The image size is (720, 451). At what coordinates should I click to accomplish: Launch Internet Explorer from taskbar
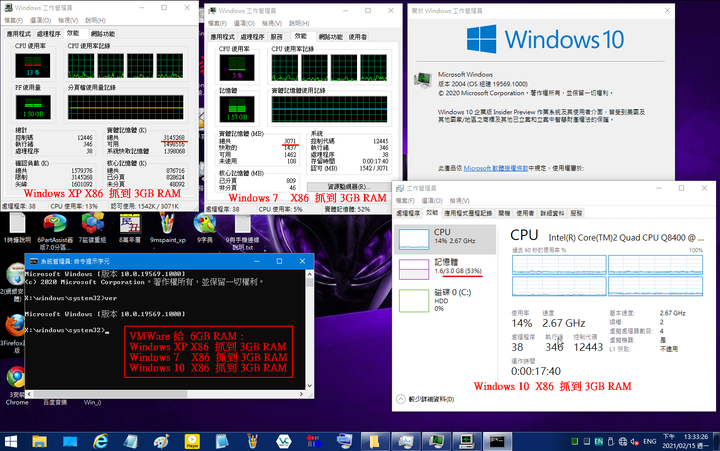click(x=100, y=442)
